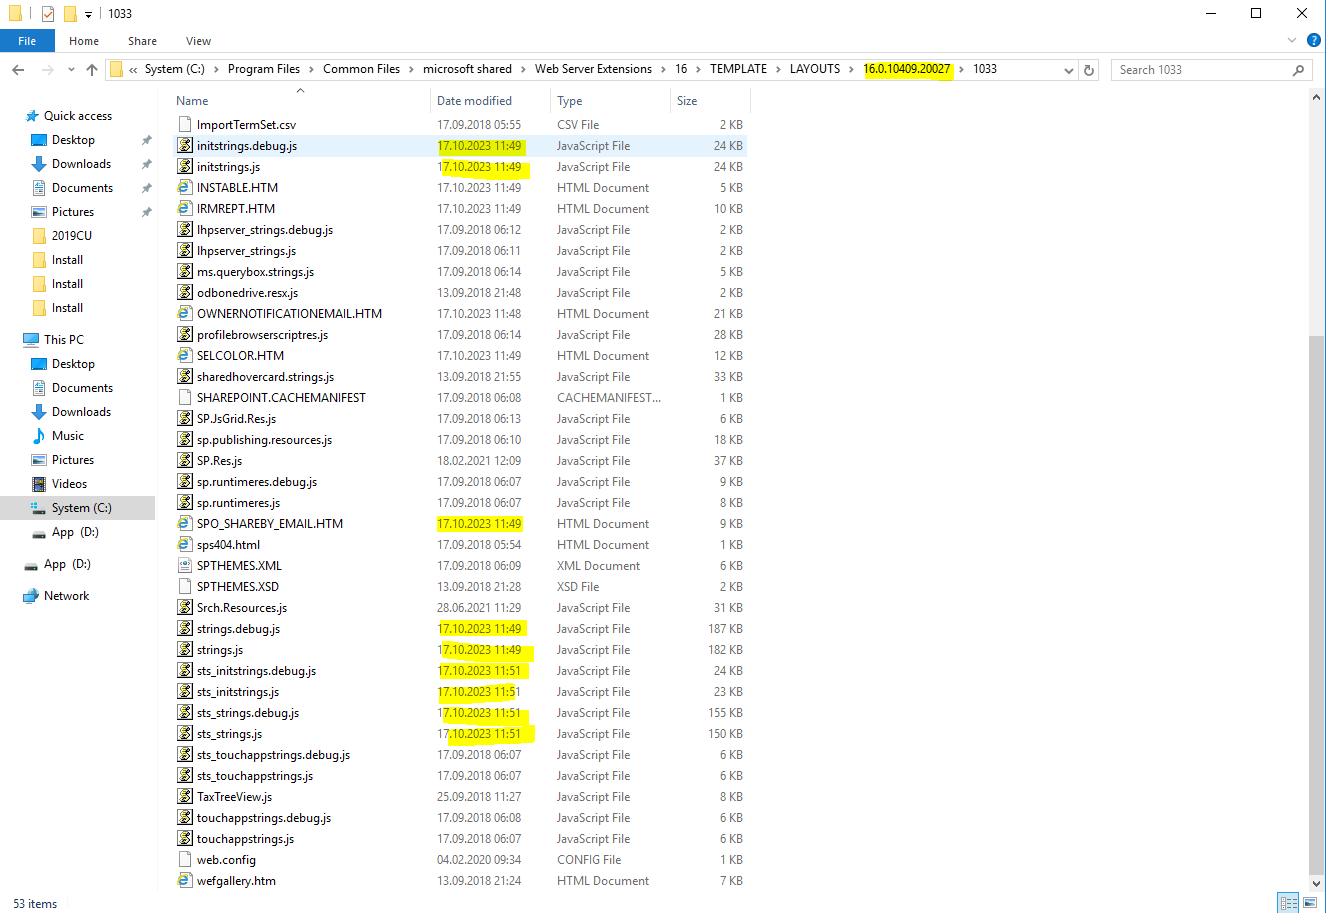Click the Refresh button next to address bar

[1089, 70]
